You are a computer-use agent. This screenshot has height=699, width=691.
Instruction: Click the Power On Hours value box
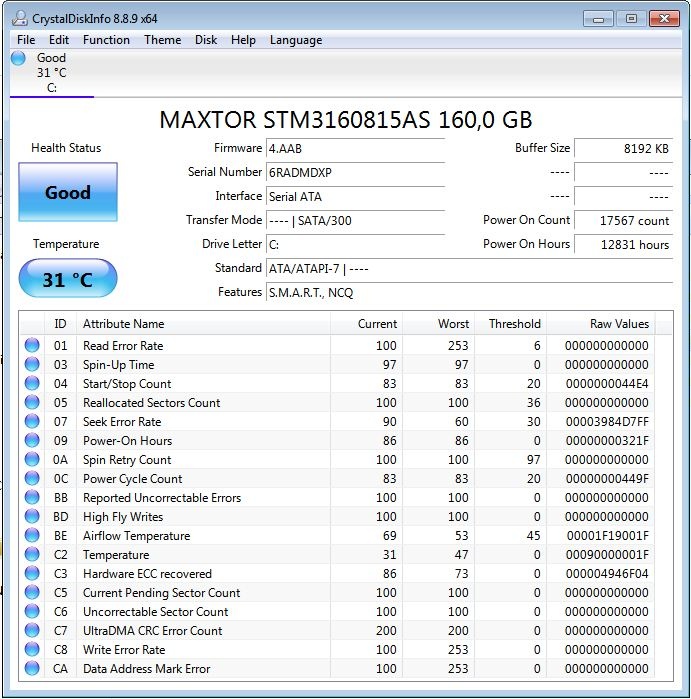[x=623, y=245]
